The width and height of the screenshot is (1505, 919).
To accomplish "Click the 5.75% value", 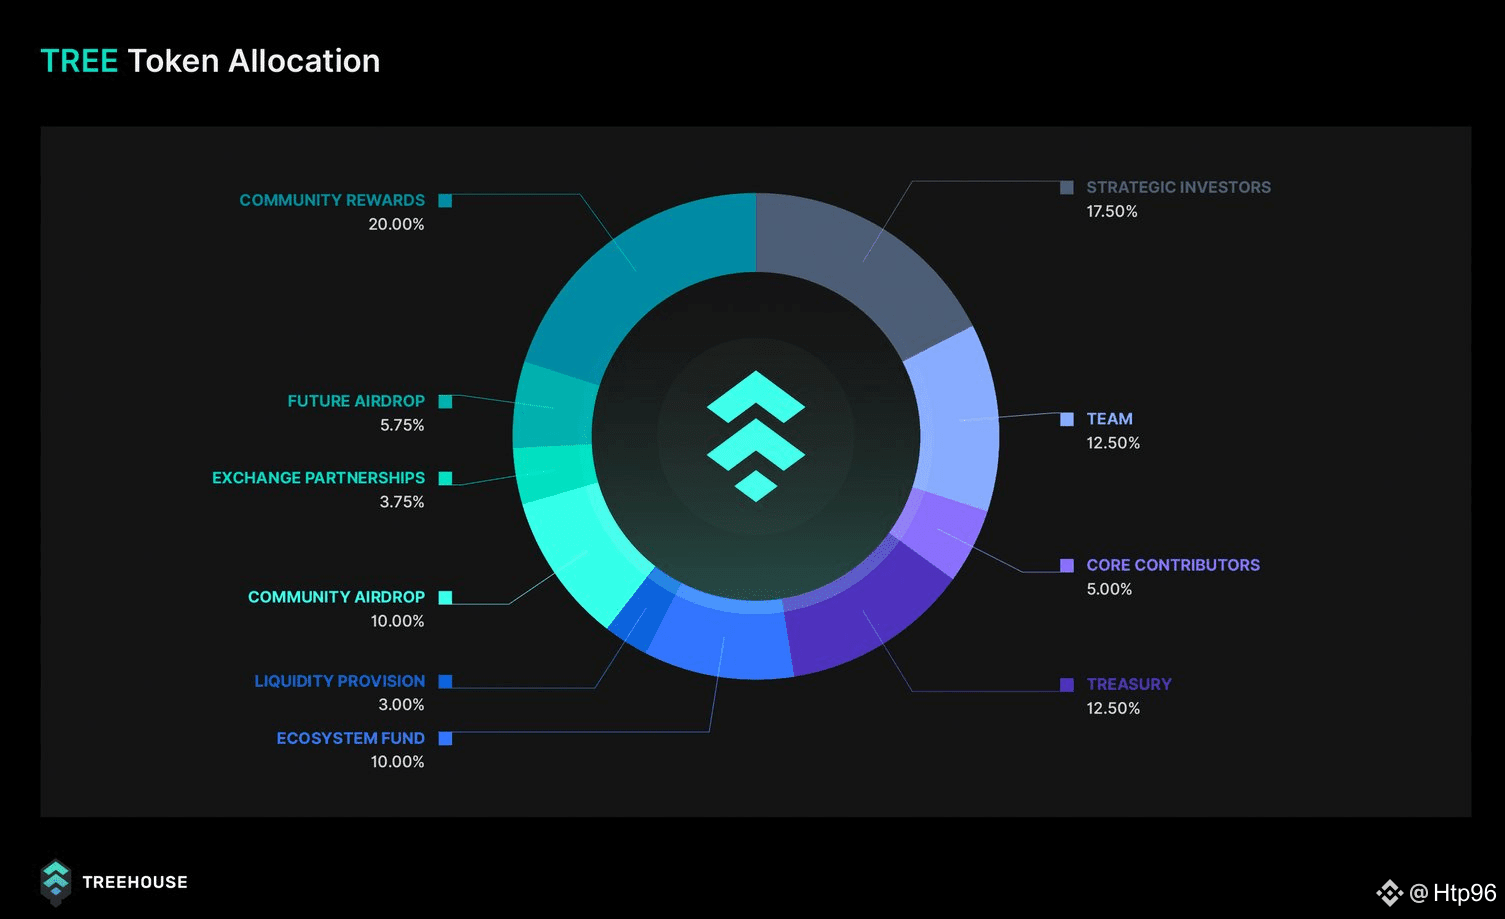I will pyautogui.click(x=402, y=426).
